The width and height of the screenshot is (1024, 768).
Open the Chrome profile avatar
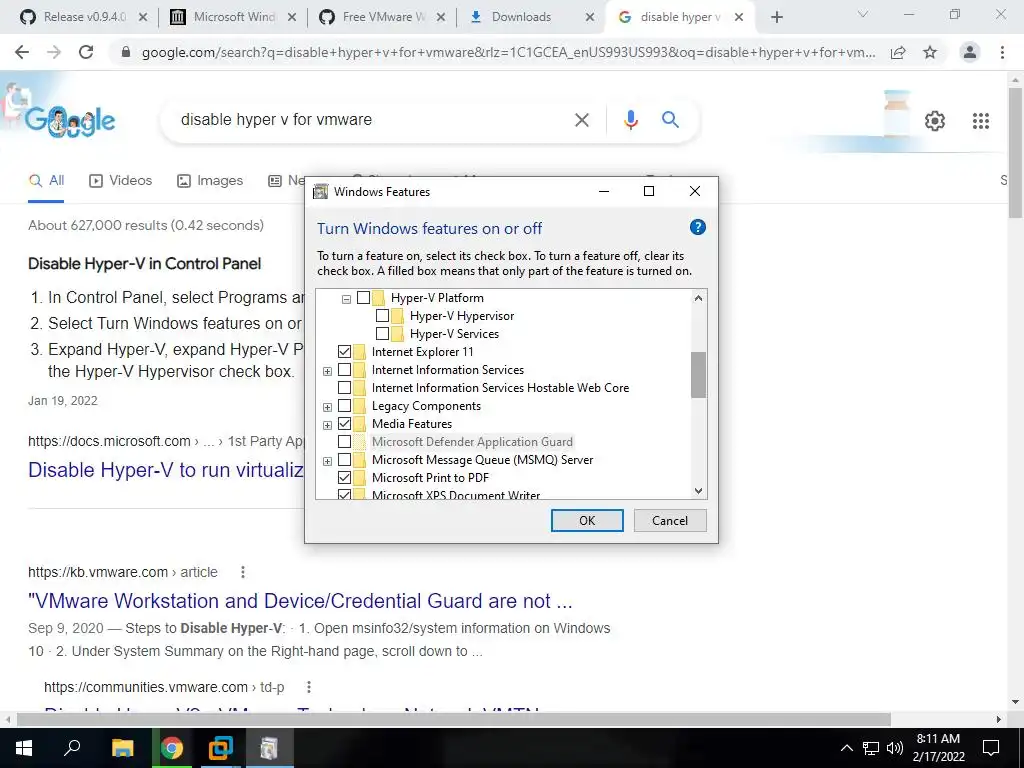click(x=970, y=52)
